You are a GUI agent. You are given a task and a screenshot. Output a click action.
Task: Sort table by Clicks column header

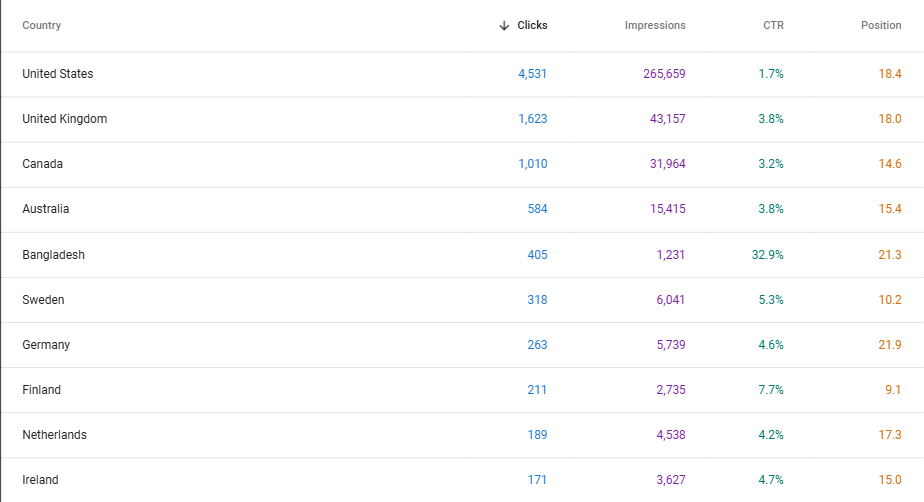click(532, 26)
